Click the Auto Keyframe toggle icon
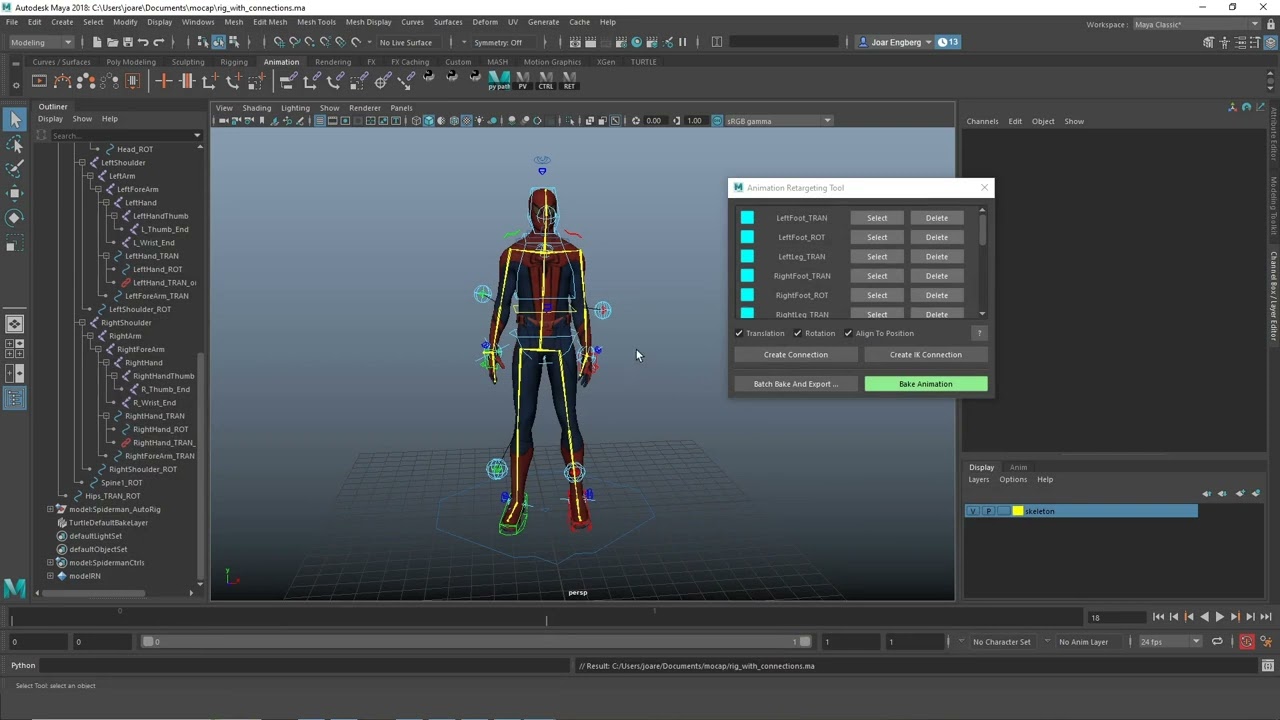 point(1247,642)
